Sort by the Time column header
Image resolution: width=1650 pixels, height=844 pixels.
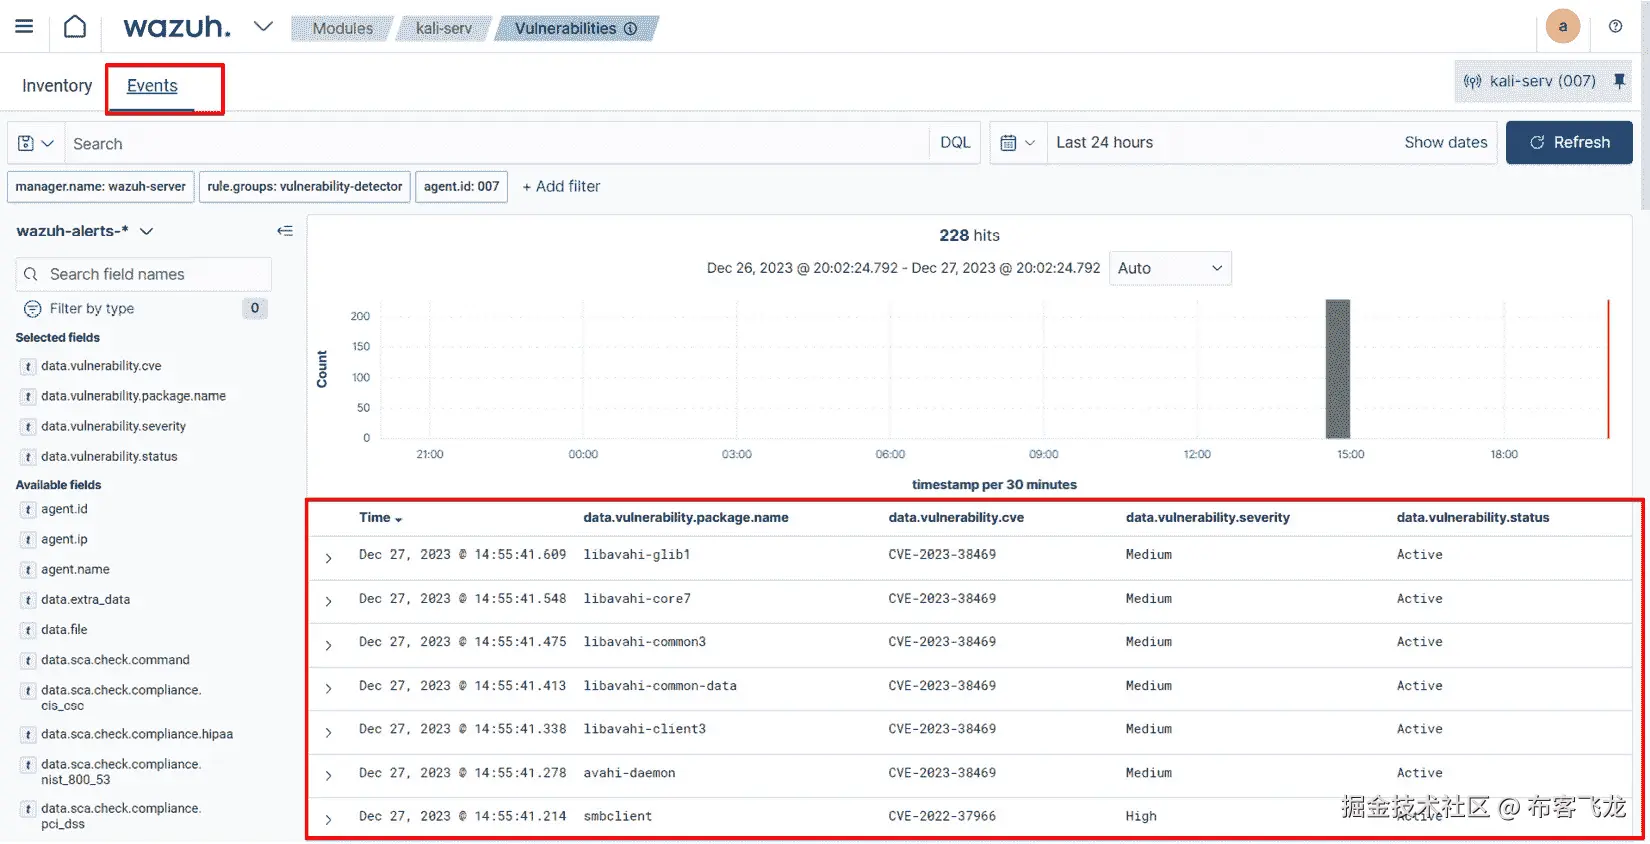(380, 518)
